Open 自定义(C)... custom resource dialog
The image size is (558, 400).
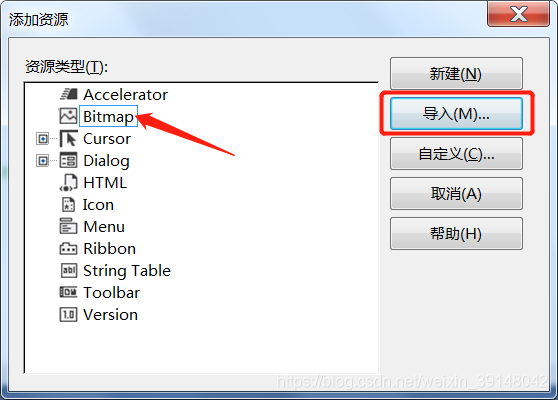click(456, 153)
